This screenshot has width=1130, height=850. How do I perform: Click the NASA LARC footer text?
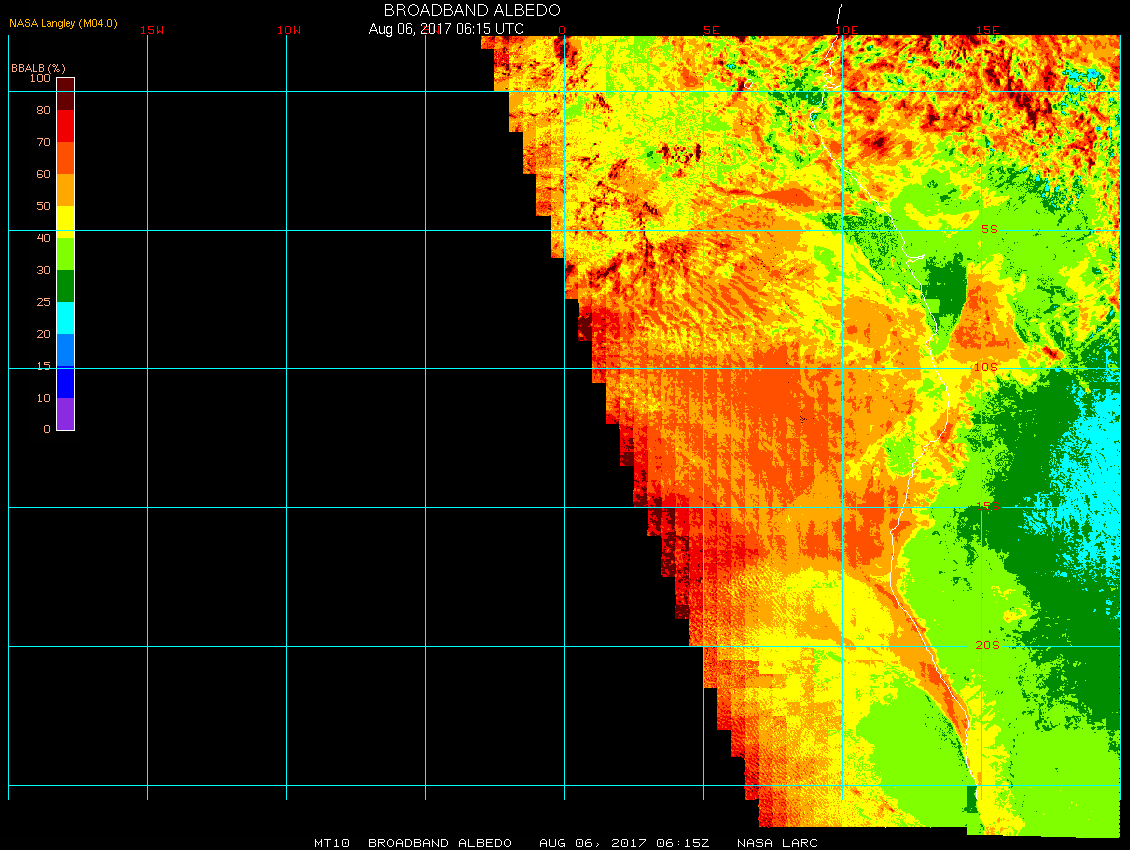(777, 843)
